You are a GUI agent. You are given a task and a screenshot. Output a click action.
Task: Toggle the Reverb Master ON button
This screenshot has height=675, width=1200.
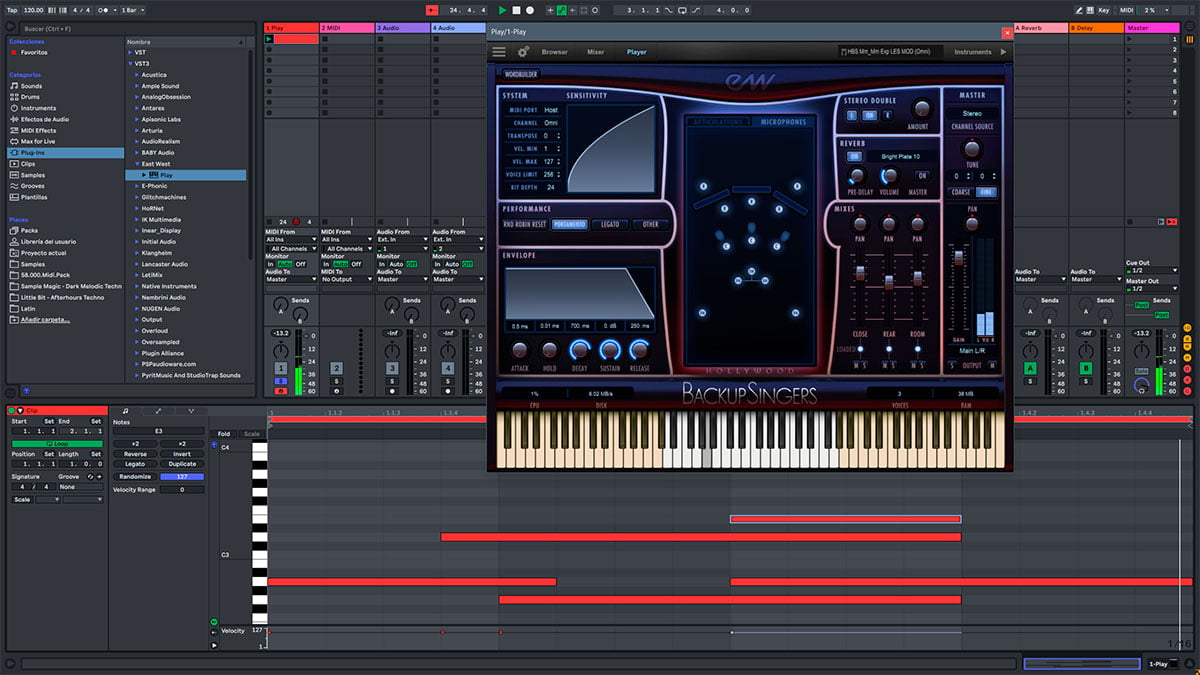(x=922, y=175)
